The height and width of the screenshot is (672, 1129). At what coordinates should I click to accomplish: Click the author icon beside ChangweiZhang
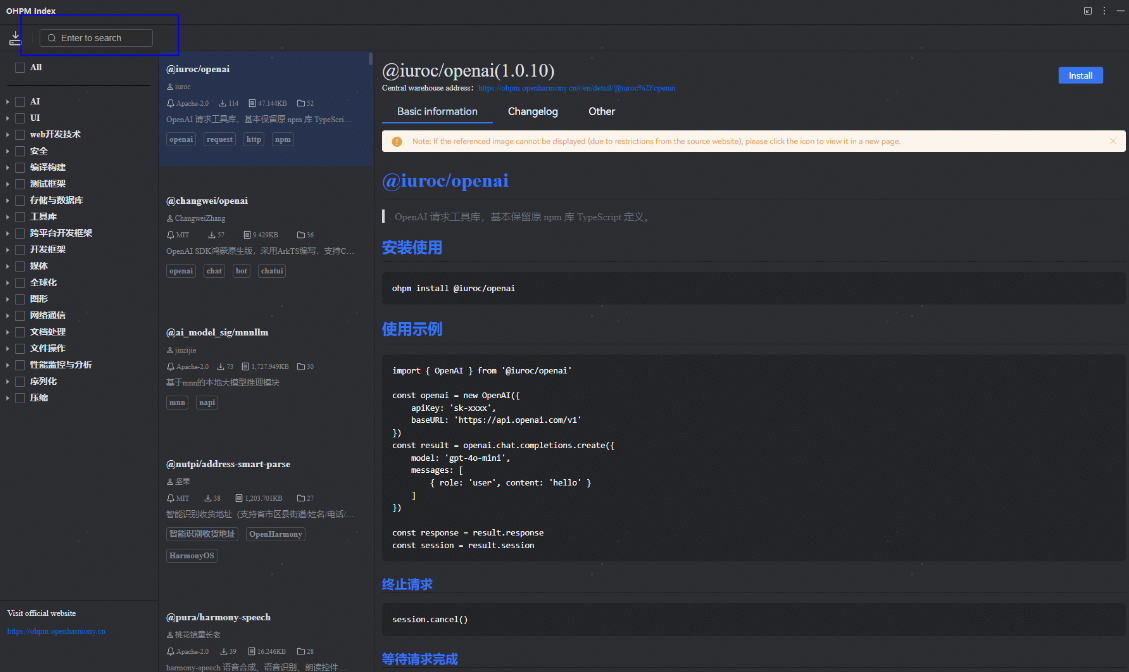(x=170, y=218)
